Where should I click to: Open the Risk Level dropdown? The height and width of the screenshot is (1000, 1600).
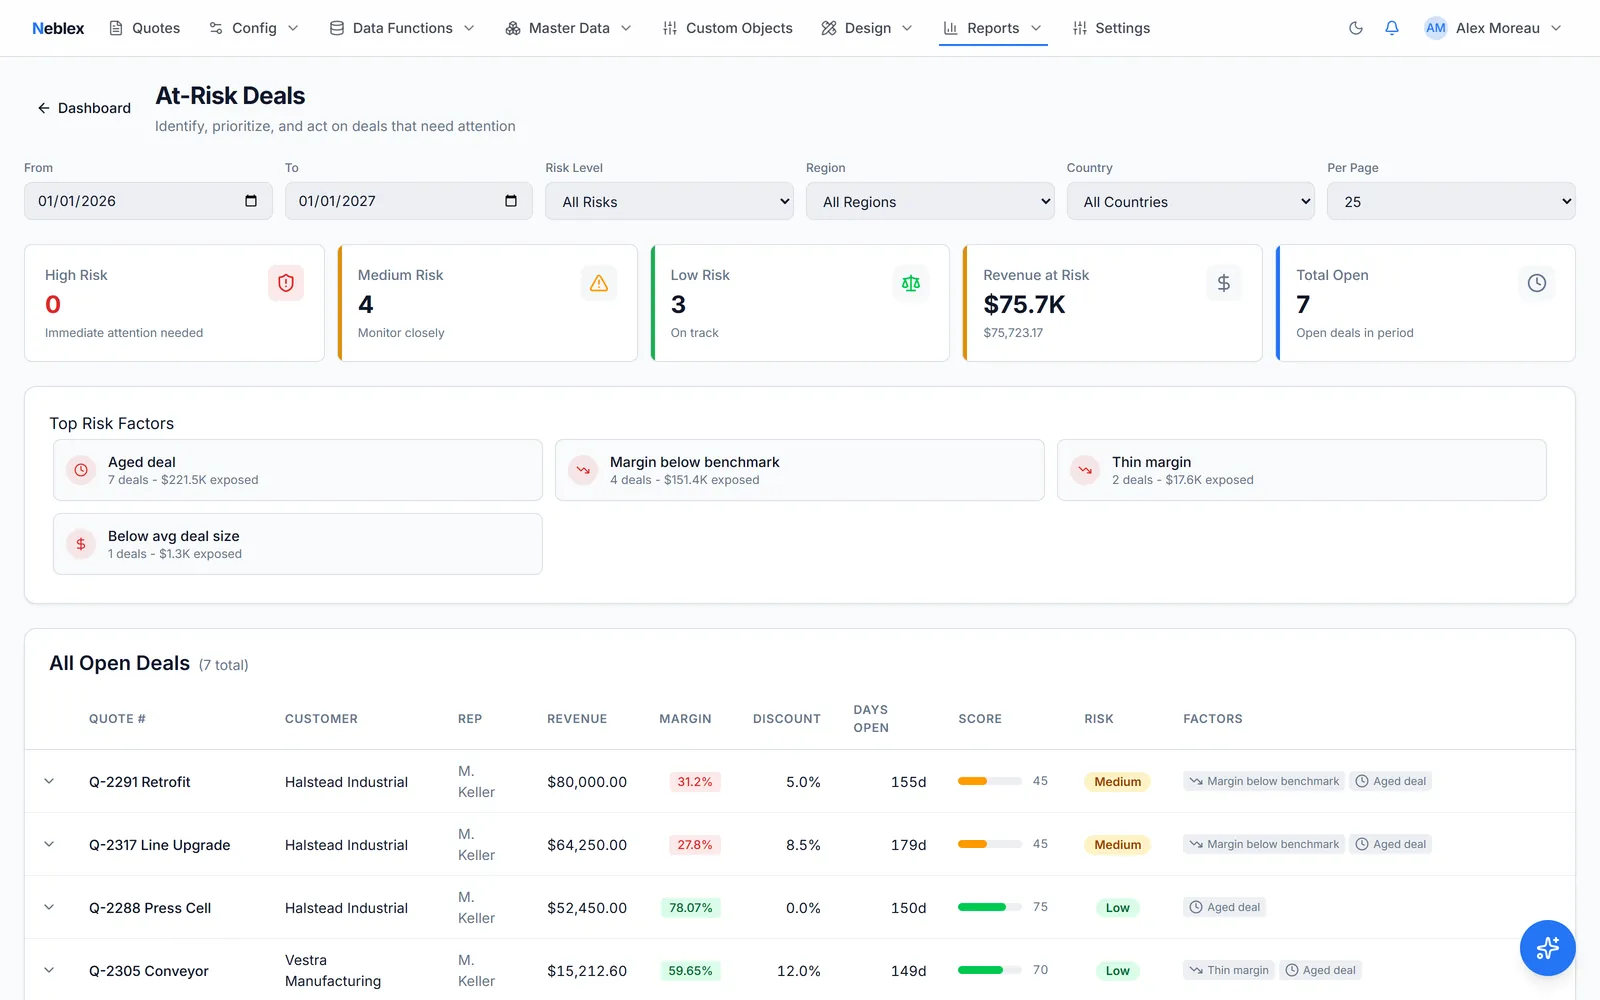pos(669,201)
